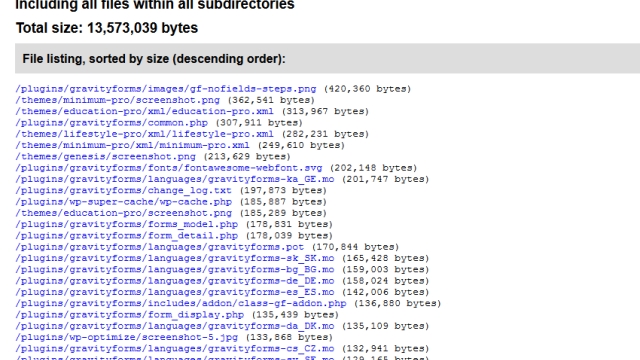The height and width of the screenshot is (360, 640).
Task: Click the 202,148 bytes size value
Action: [373, 168]
